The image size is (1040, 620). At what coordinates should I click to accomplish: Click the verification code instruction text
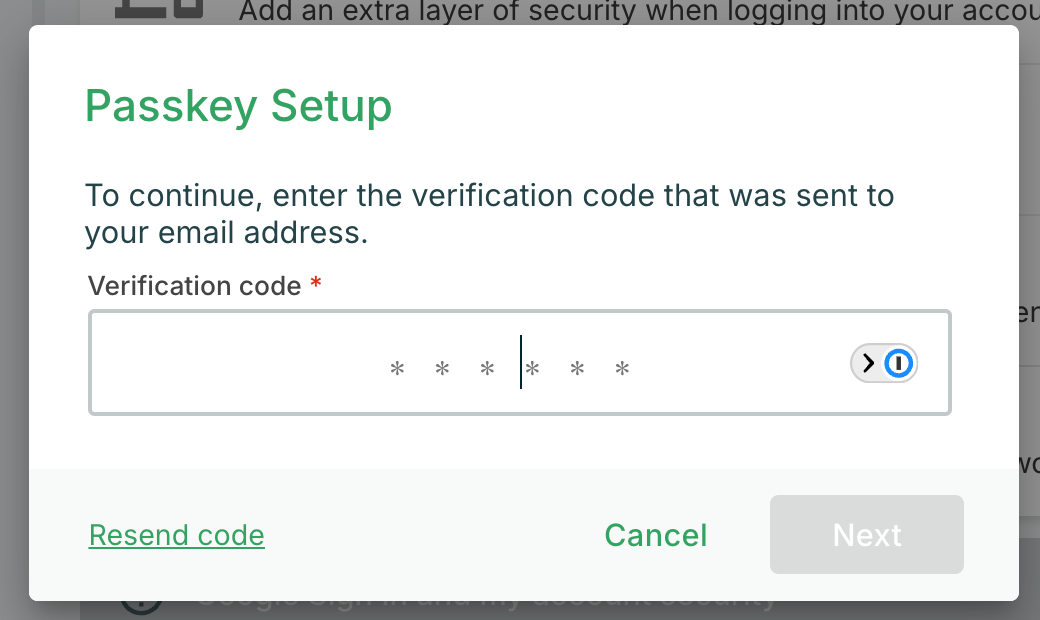pyautogui.click(x=489, y=213)
